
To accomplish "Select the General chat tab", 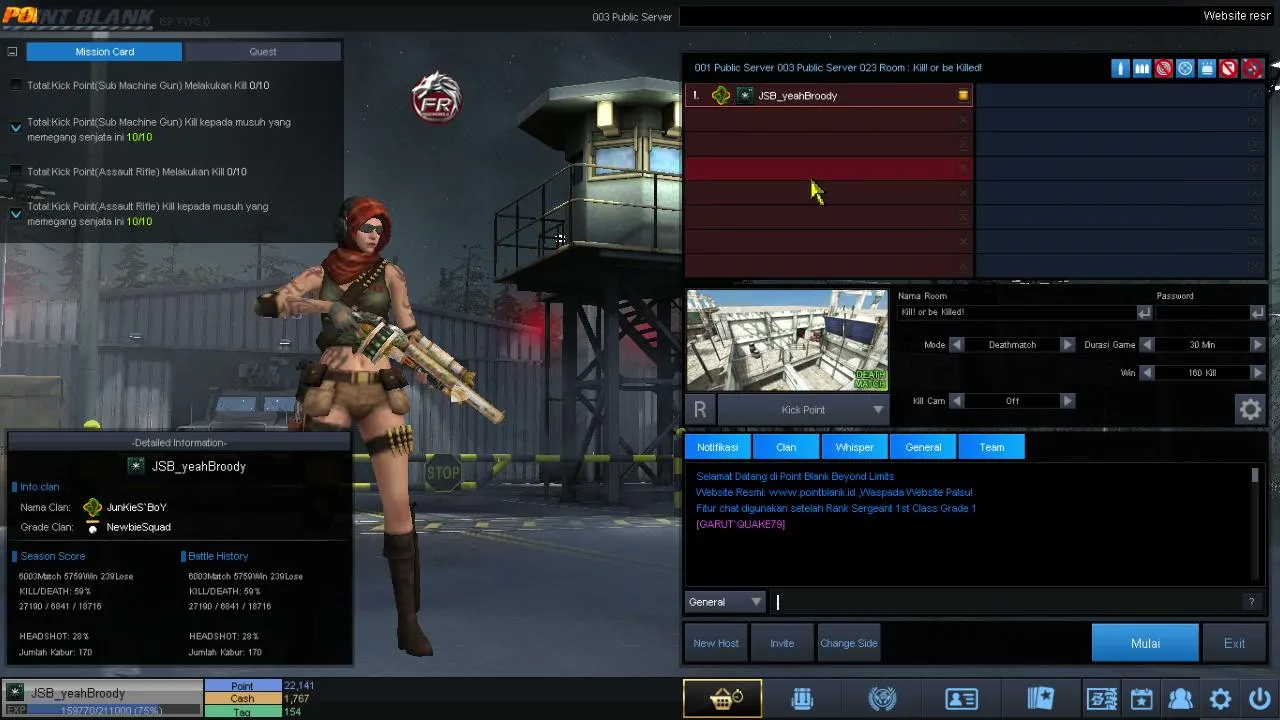I will [x=923, y=447].
